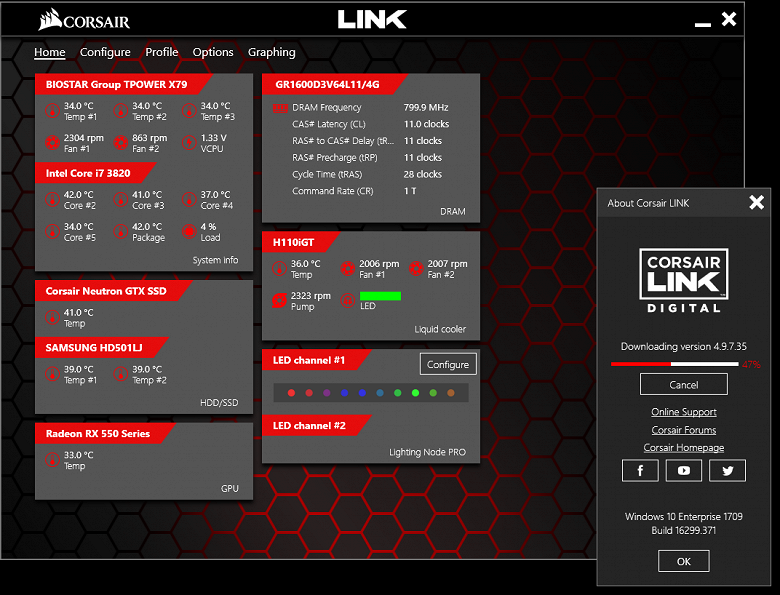Viewport: 780px width, 595px height.
Task: Click the Core #3 temperature icon
Action: 121,199
